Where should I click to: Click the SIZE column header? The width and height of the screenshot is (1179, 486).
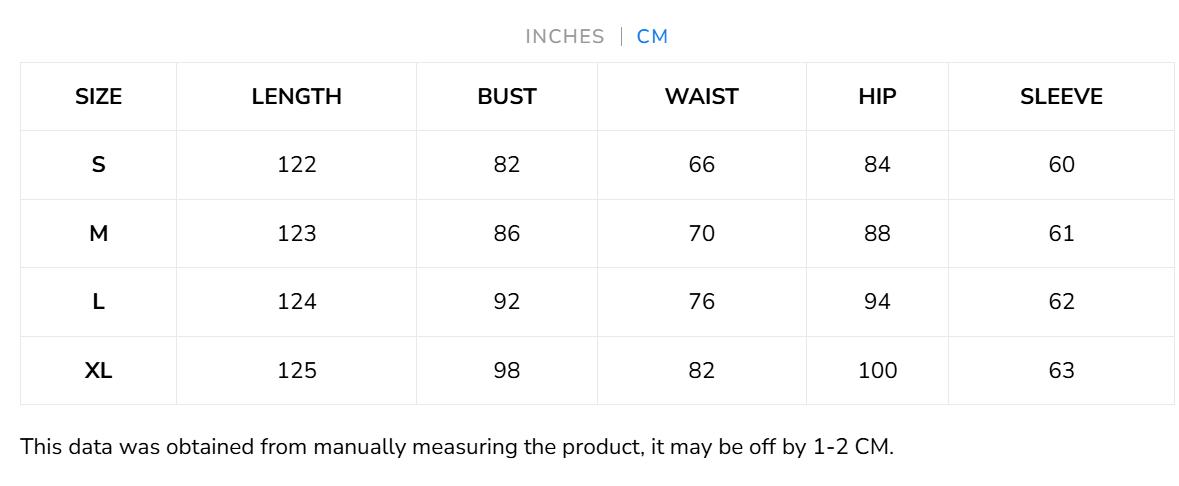[x=98, y=97]
